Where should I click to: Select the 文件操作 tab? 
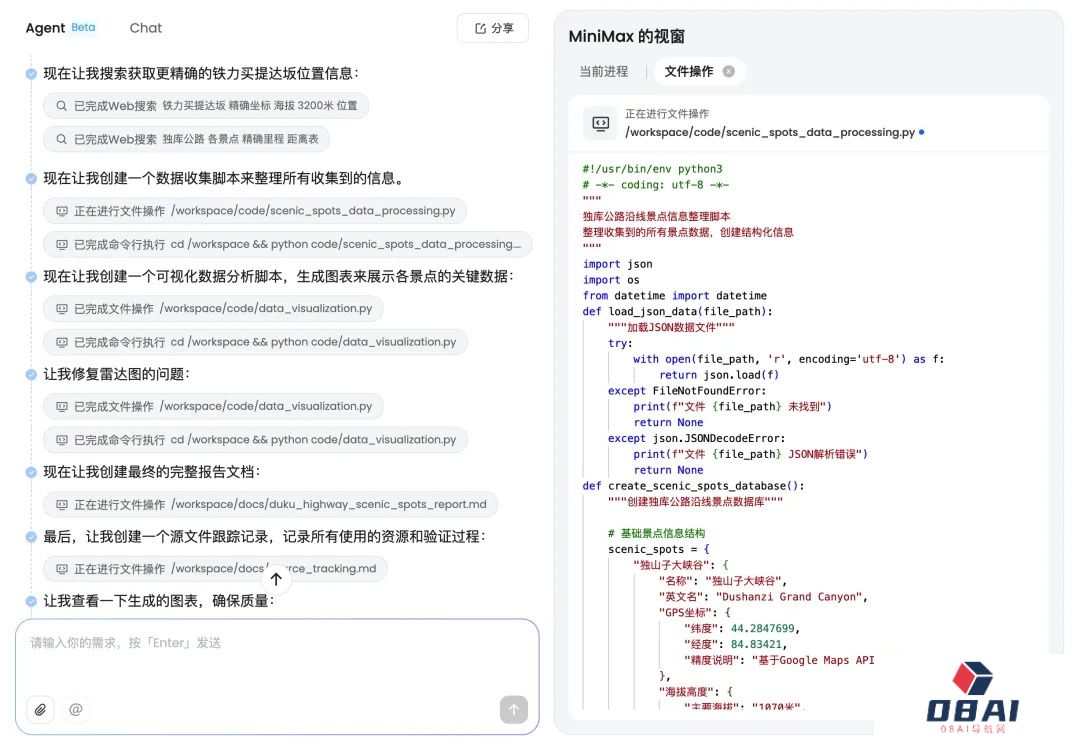pos(688,72)
